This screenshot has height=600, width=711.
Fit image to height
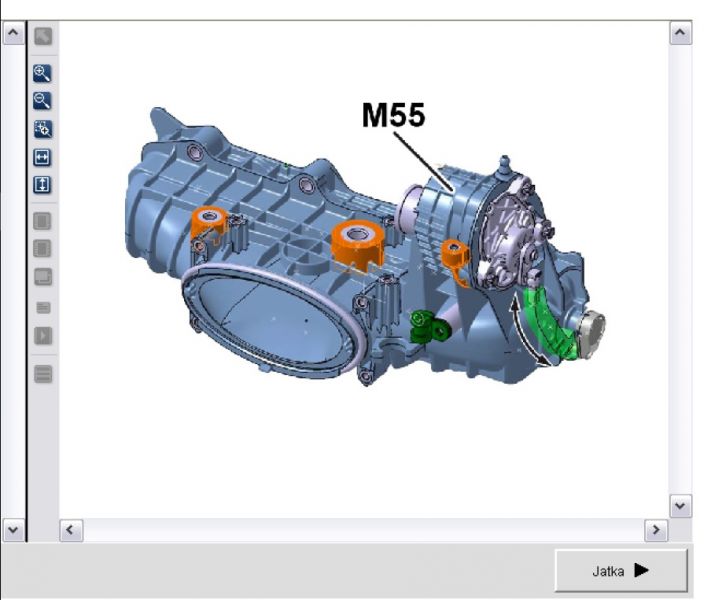coord(43,185)
